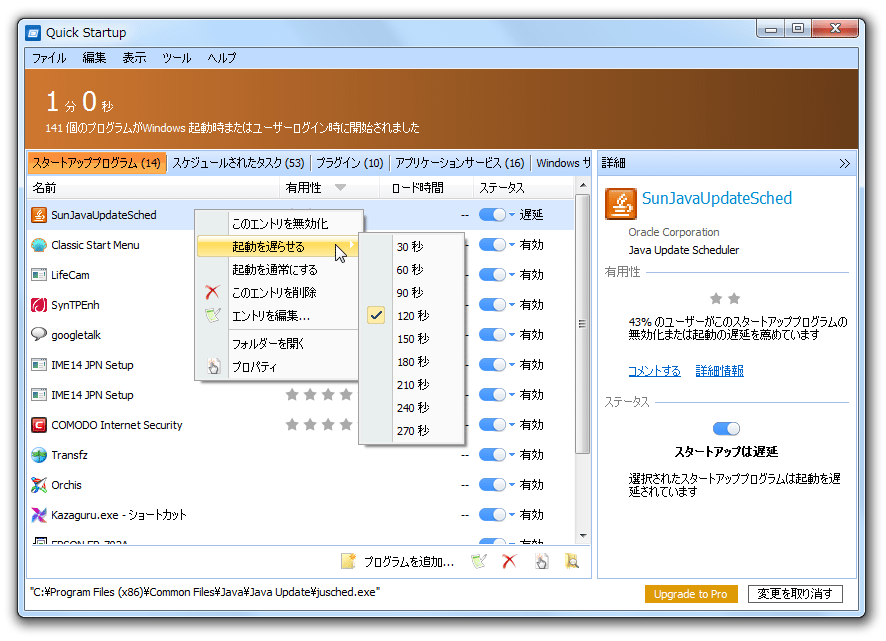Click the large Java icon in details panel
The width and height of the screenshot is (886, 641).
tap(620, 203)
